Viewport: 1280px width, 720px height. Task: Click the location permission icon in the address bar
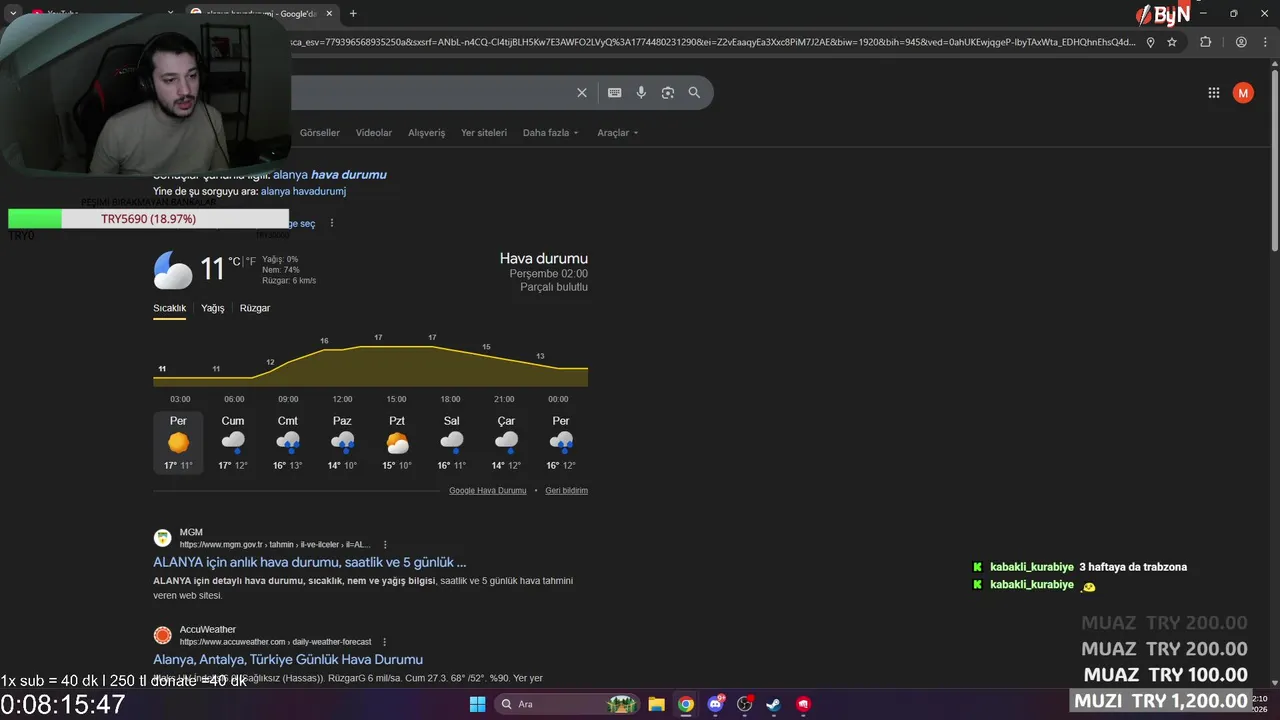[x=1151, y=42]
